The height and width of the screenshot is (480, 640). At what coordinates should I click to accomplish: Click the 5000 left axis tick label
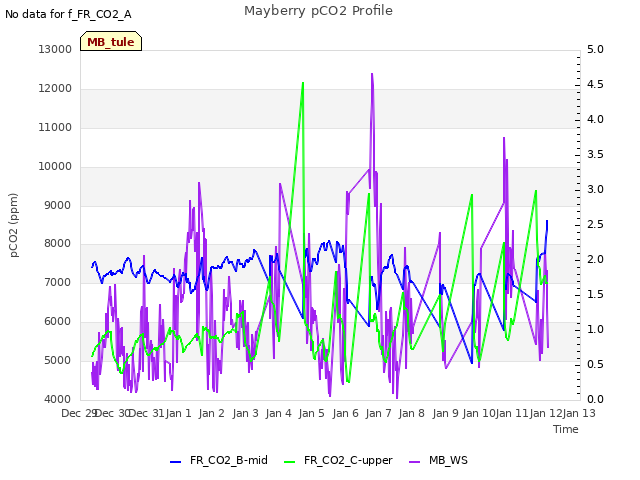coord(58,360)
